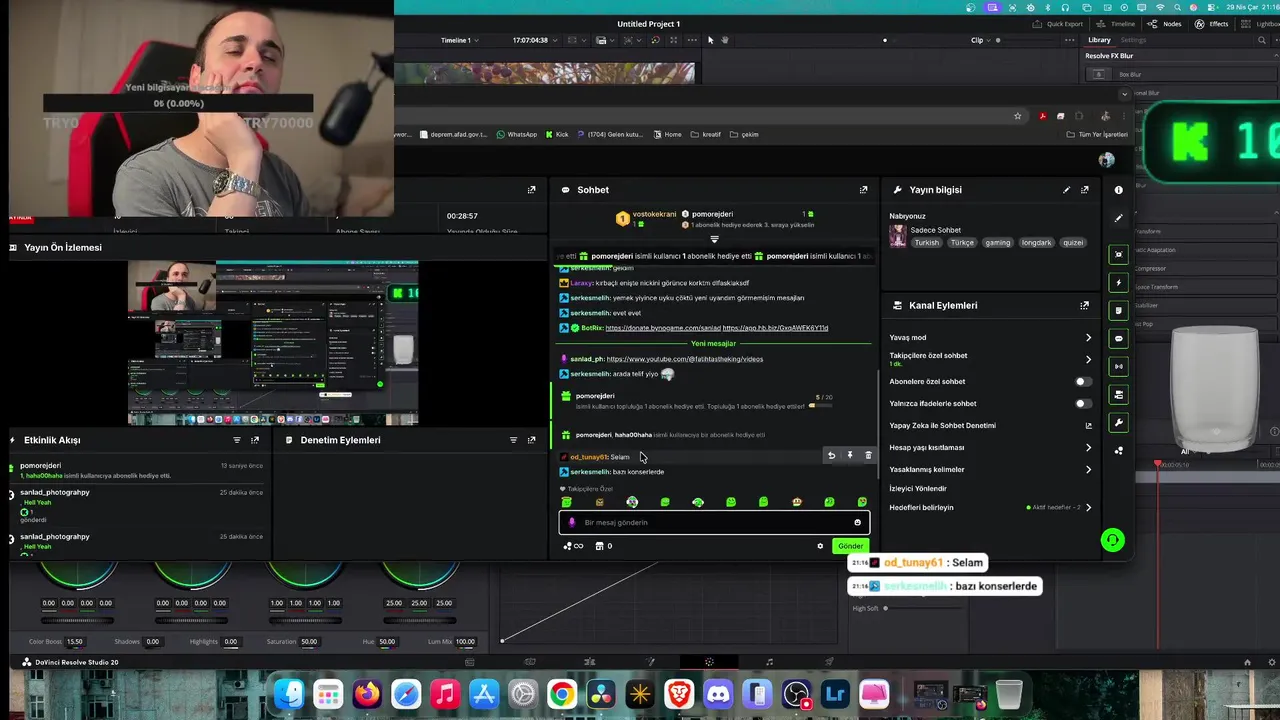Toggle Yalnızca ifadelerle sohbet switch
Viewport: 1280px width, 720px height.
[x=1083, y=404]
